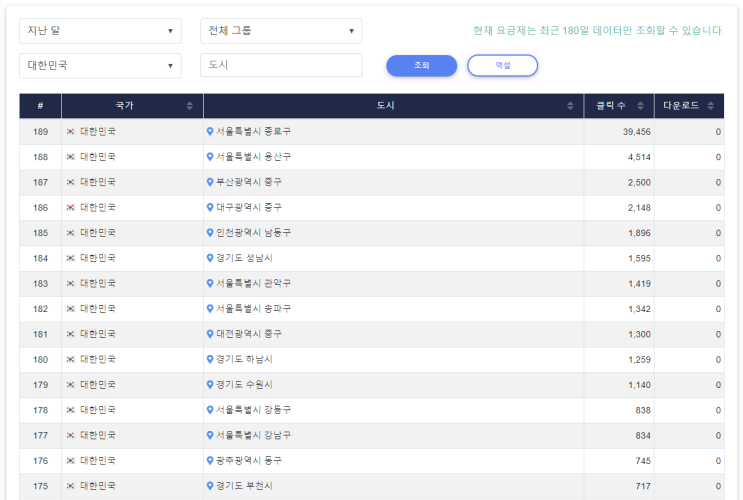
Task: Select the click count 1,419
Action: (639, 284)
